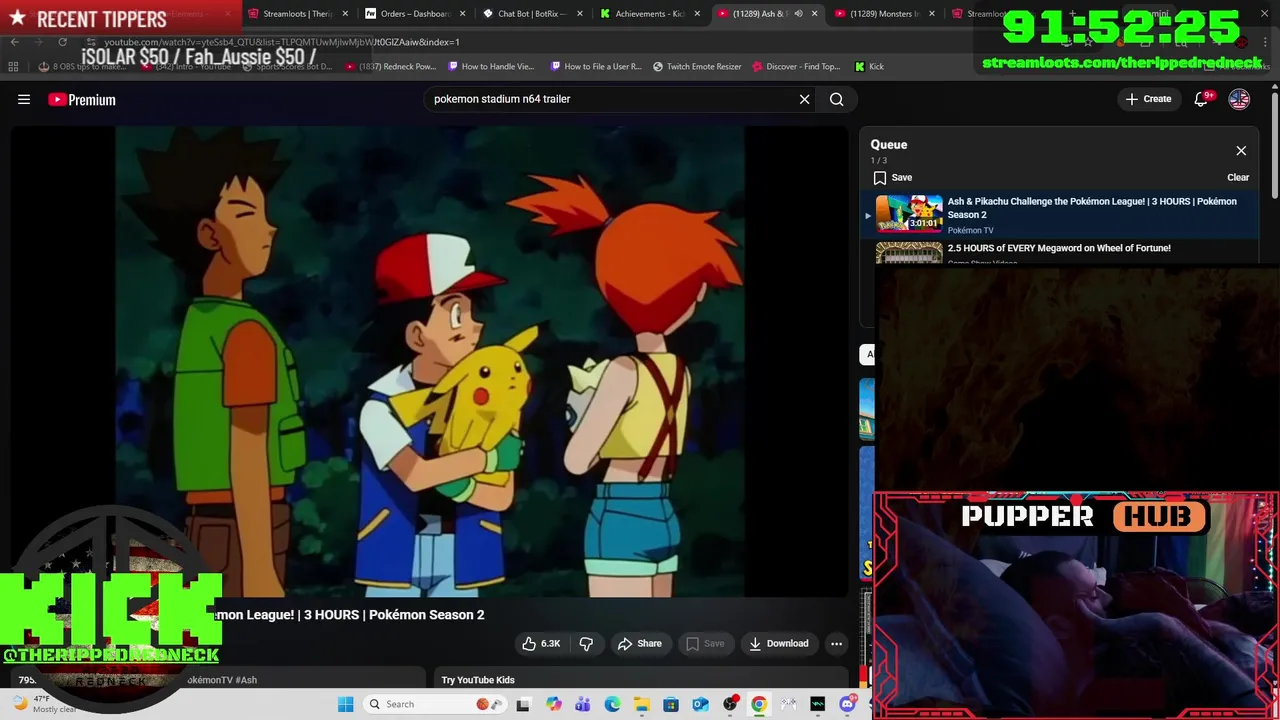Close the Chat Bot | BotRix tab

pos(580,14)
